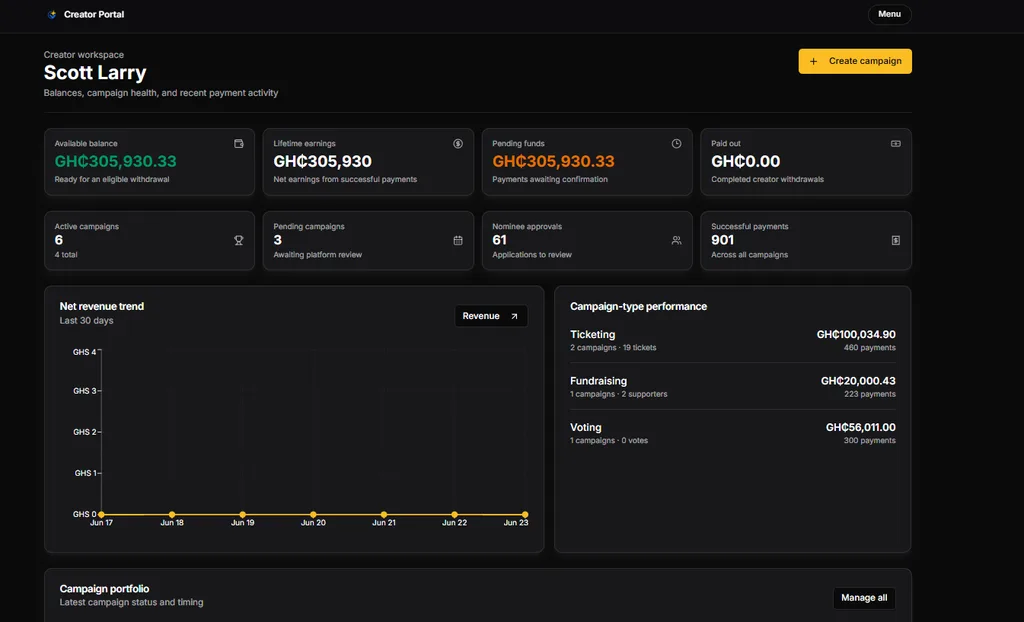Select the Jun 19 chart data point
Image resolution: width=1024 pixels, height=622 pixels.
click(x=242, y=515)
